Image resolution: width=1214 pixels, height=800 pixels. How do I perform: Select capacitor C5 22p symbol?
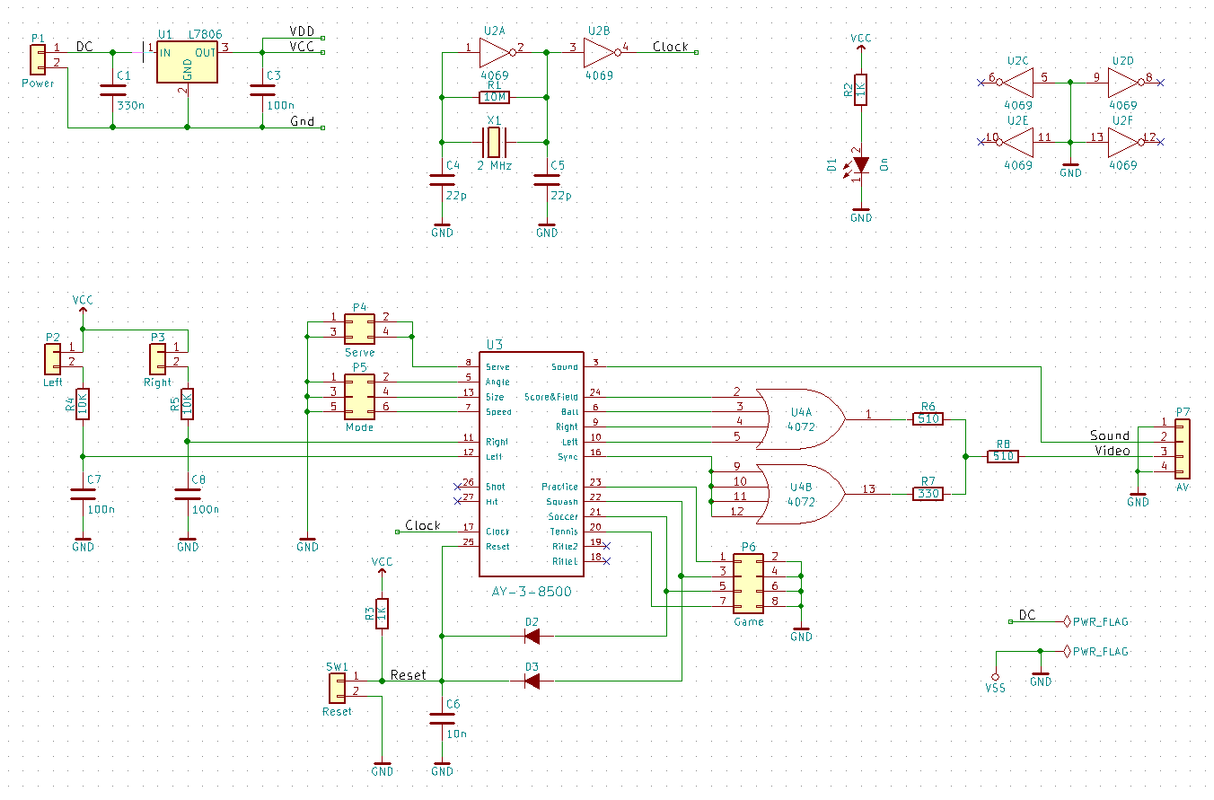[546, 181]
